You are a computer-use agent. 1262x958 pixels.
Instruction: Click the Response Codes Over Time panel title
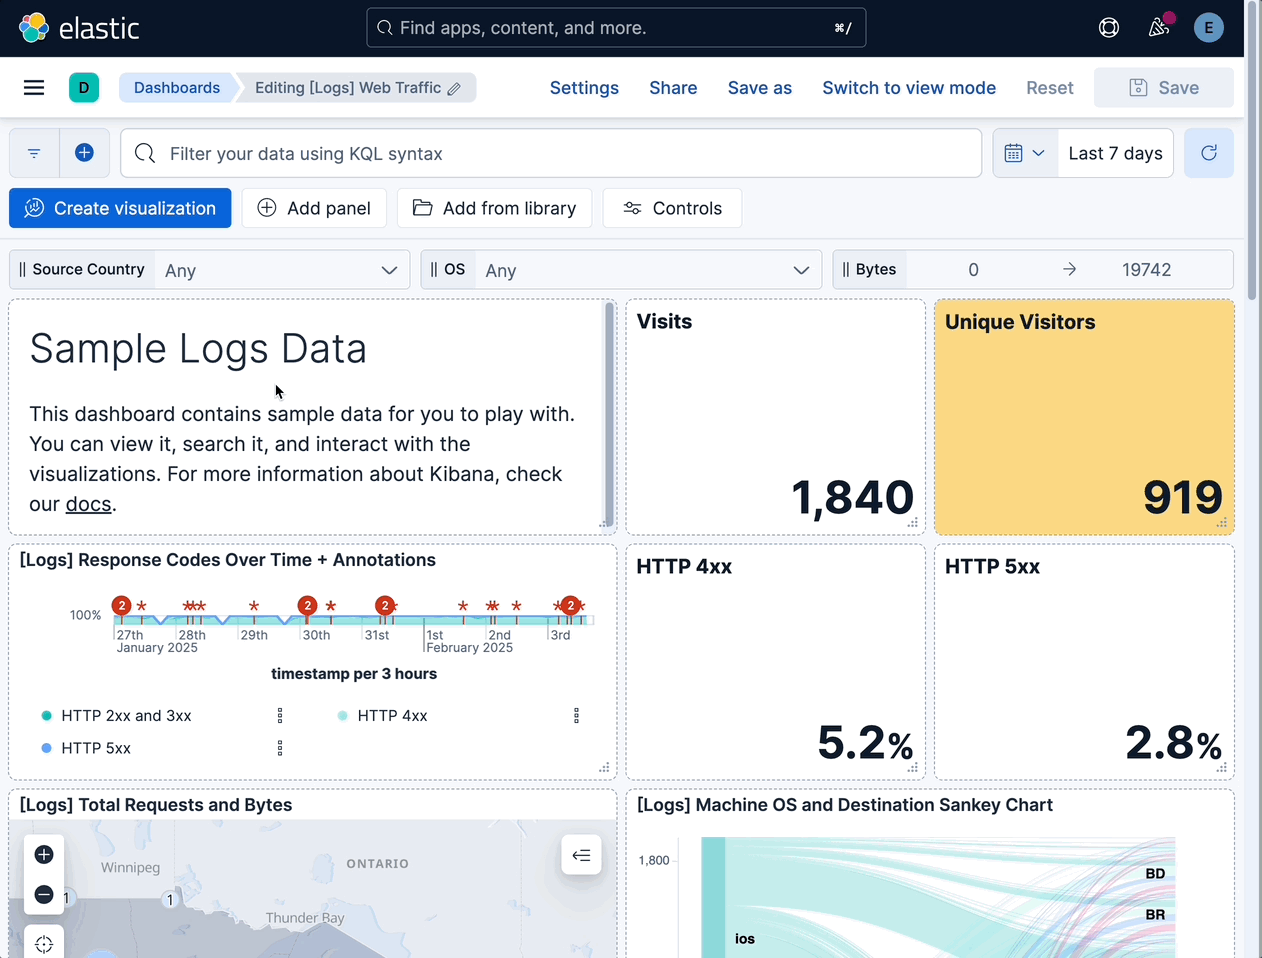(x=228, y=560)
